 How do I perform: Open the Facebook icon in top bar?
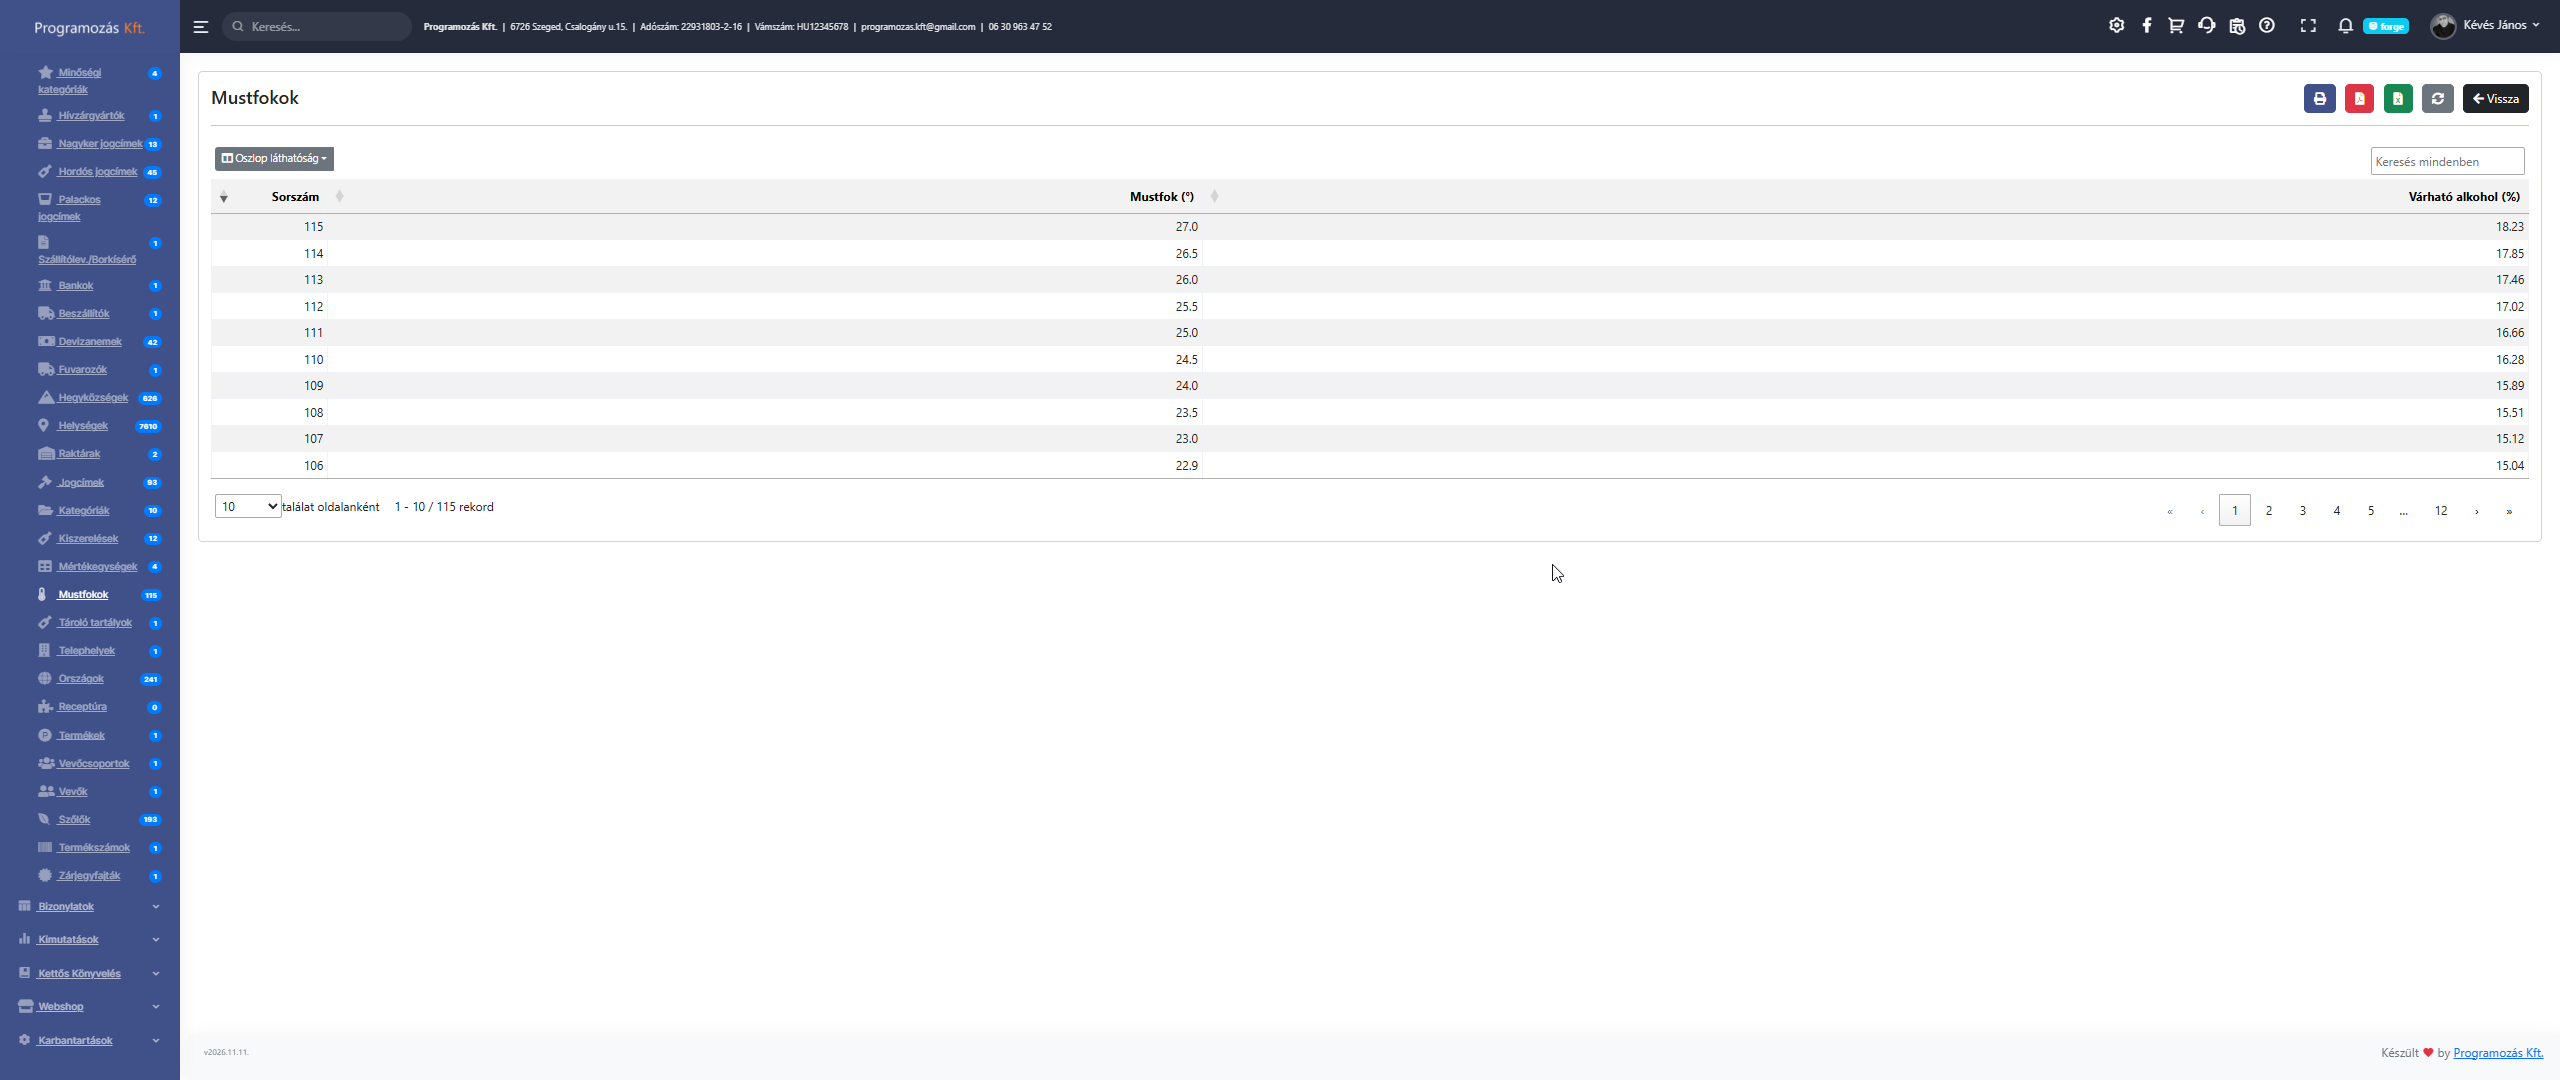(2146, 26)
